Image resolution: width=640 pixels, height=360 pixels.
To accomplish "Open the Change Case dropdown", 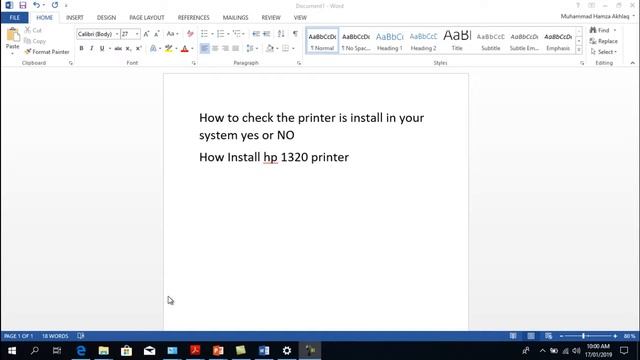I will (173, 34).
